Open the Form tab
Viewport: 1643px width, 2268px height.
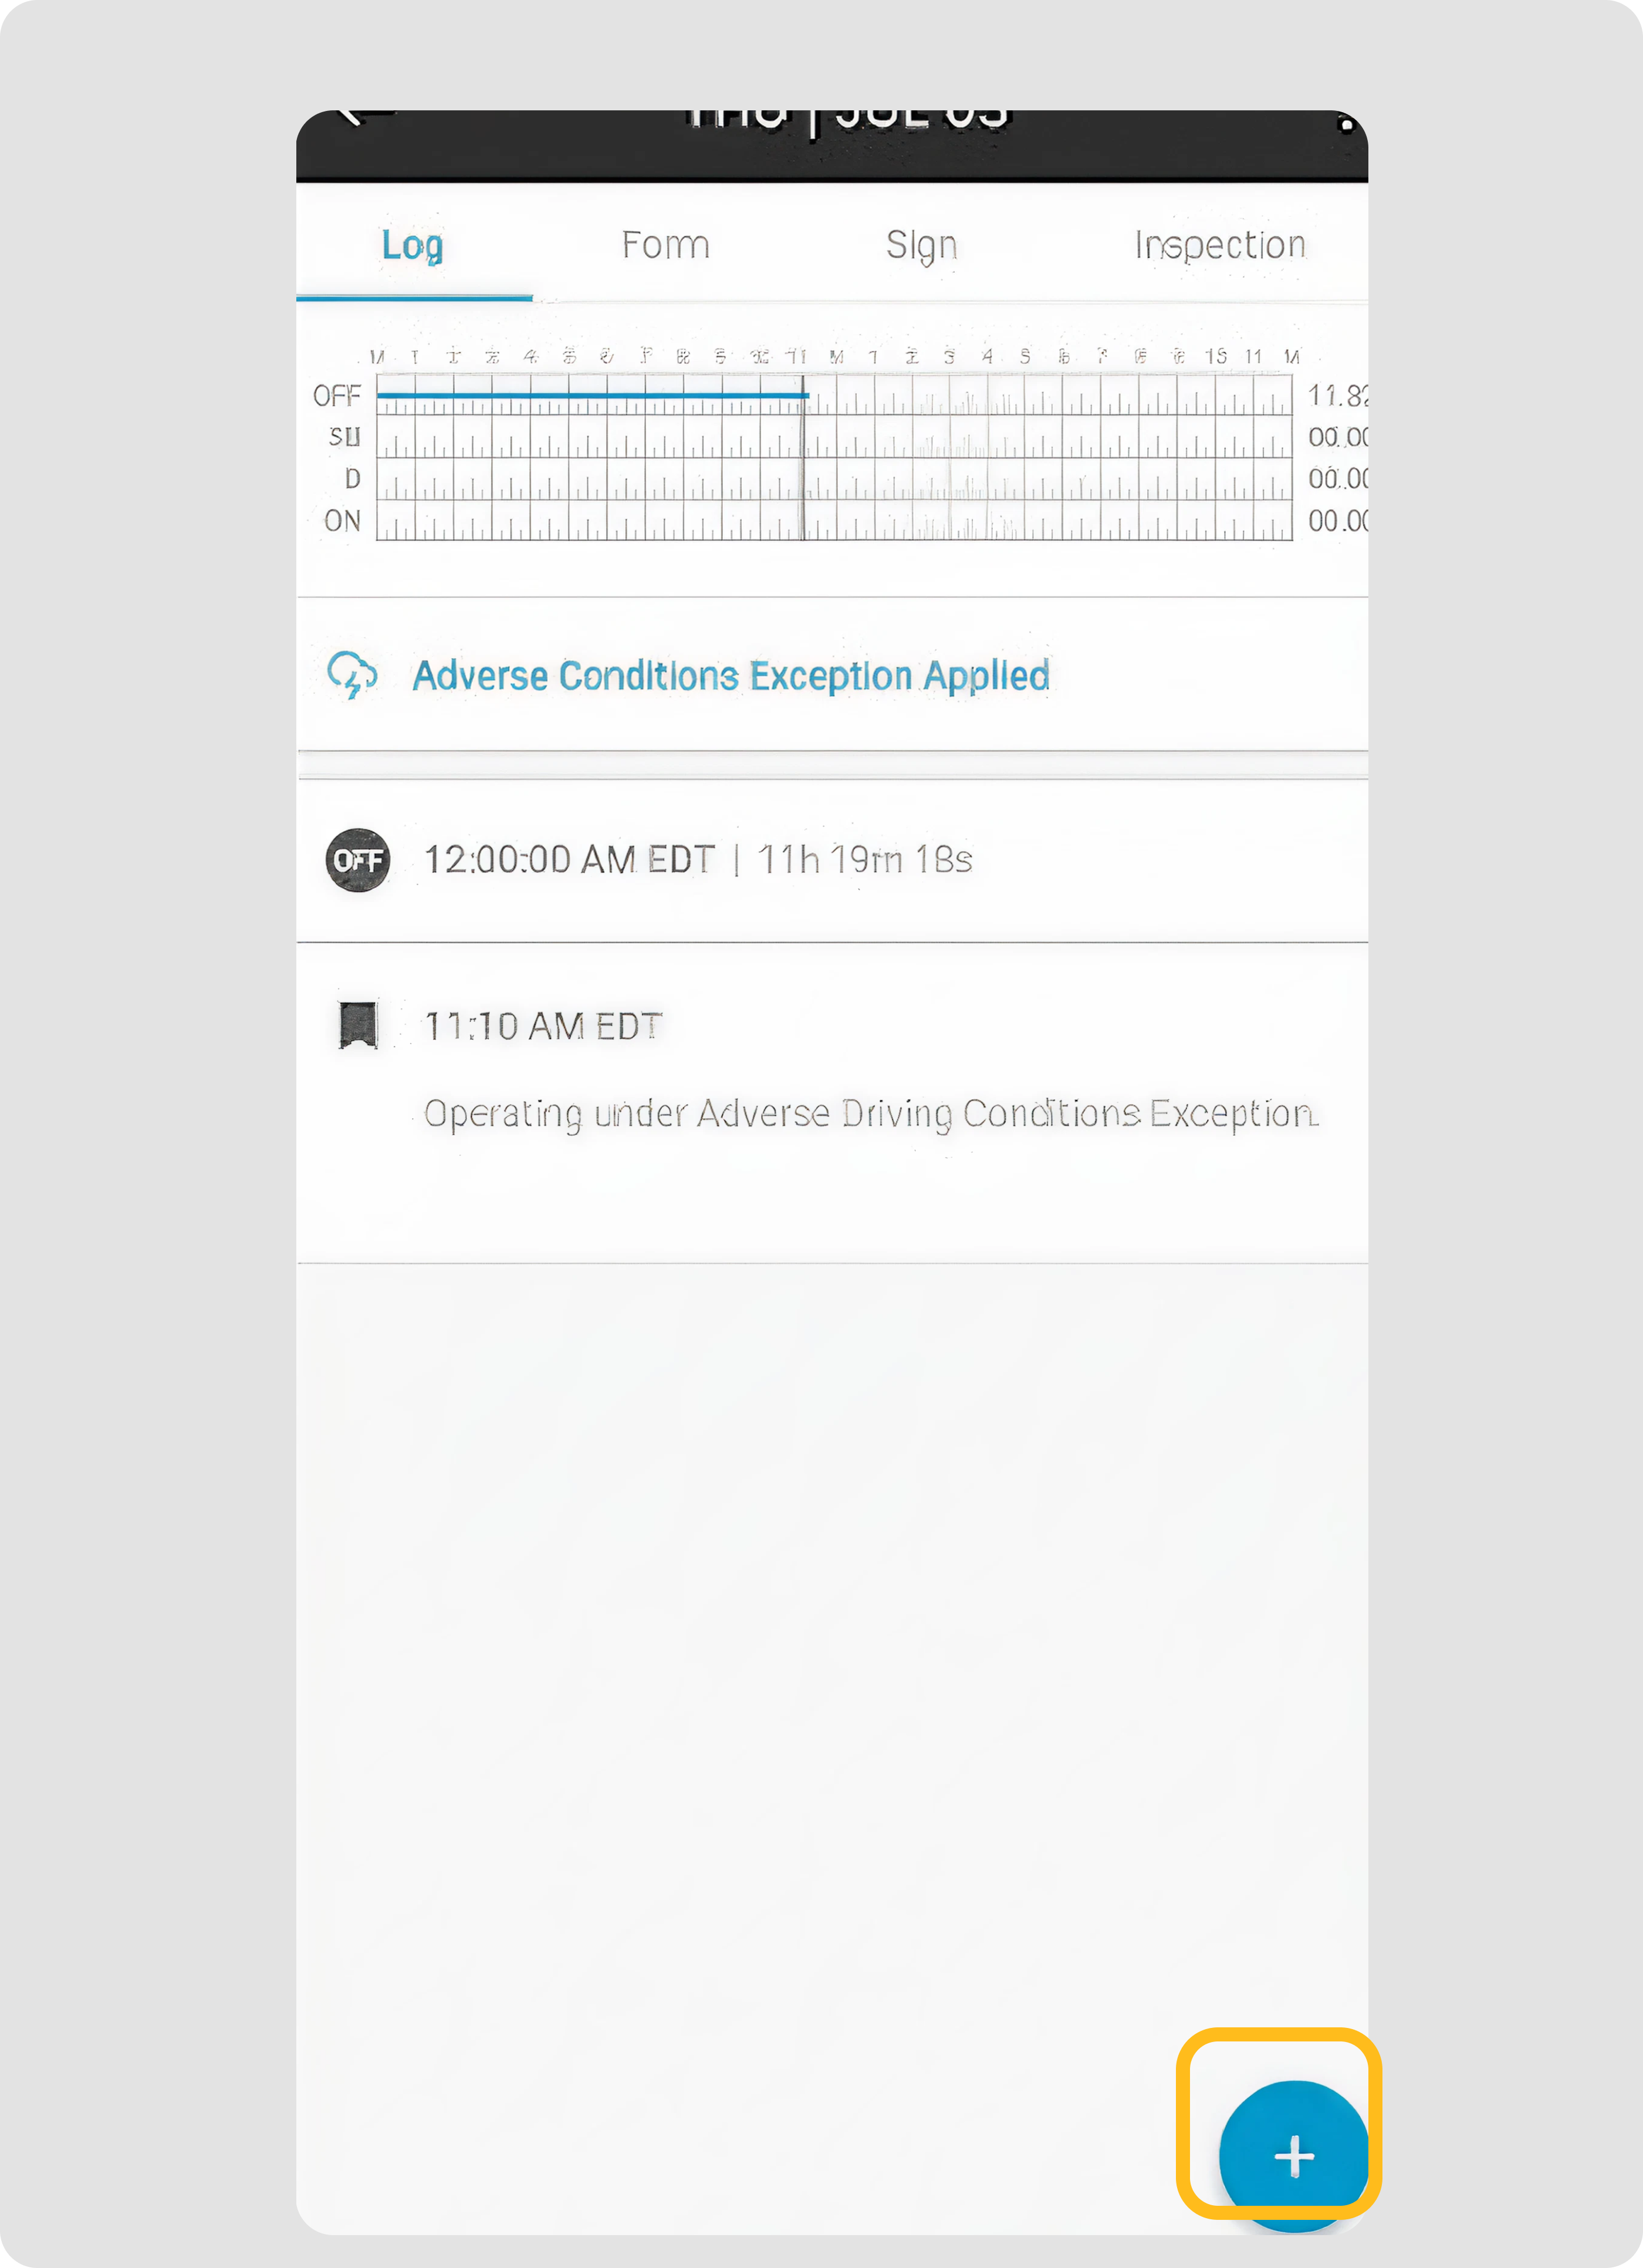pos(665,245)
